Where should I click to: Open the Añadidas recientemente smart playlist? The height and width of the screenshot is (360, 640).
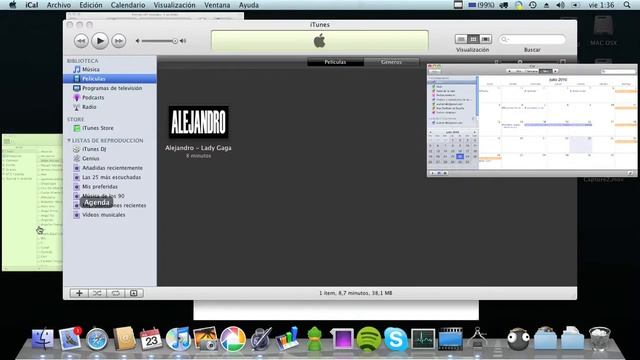[x=109, y=168]
